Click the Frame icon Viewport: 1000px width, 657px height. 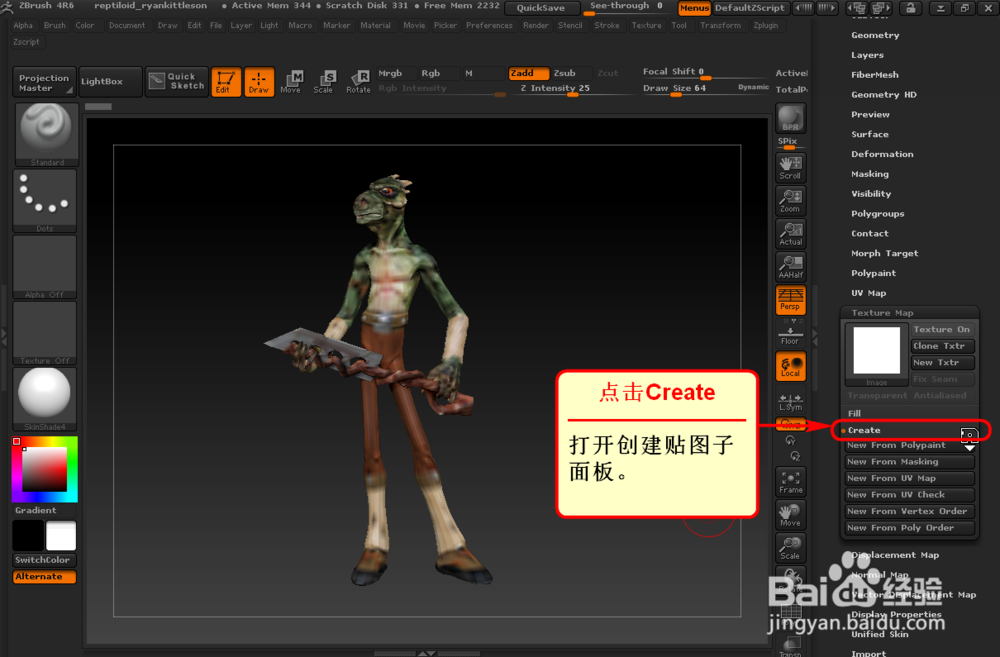[x=791, y=482]
